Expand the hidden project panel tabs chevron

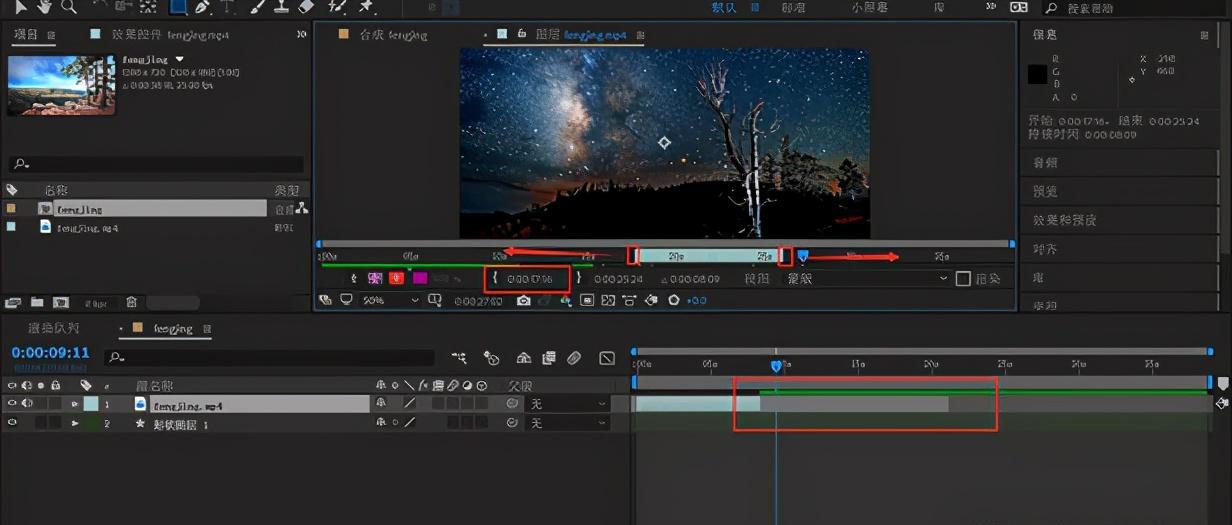point(302,34)
